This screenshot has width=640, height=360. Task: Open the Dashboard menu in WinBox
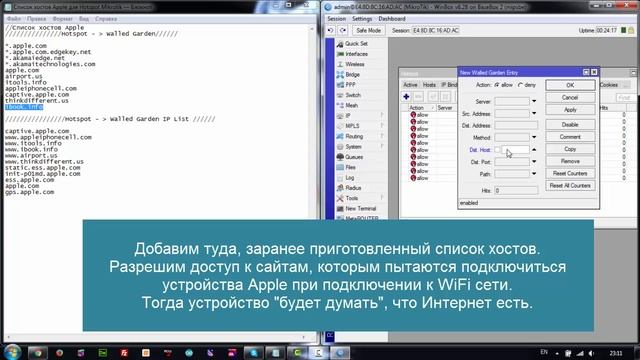pos(392,19)
